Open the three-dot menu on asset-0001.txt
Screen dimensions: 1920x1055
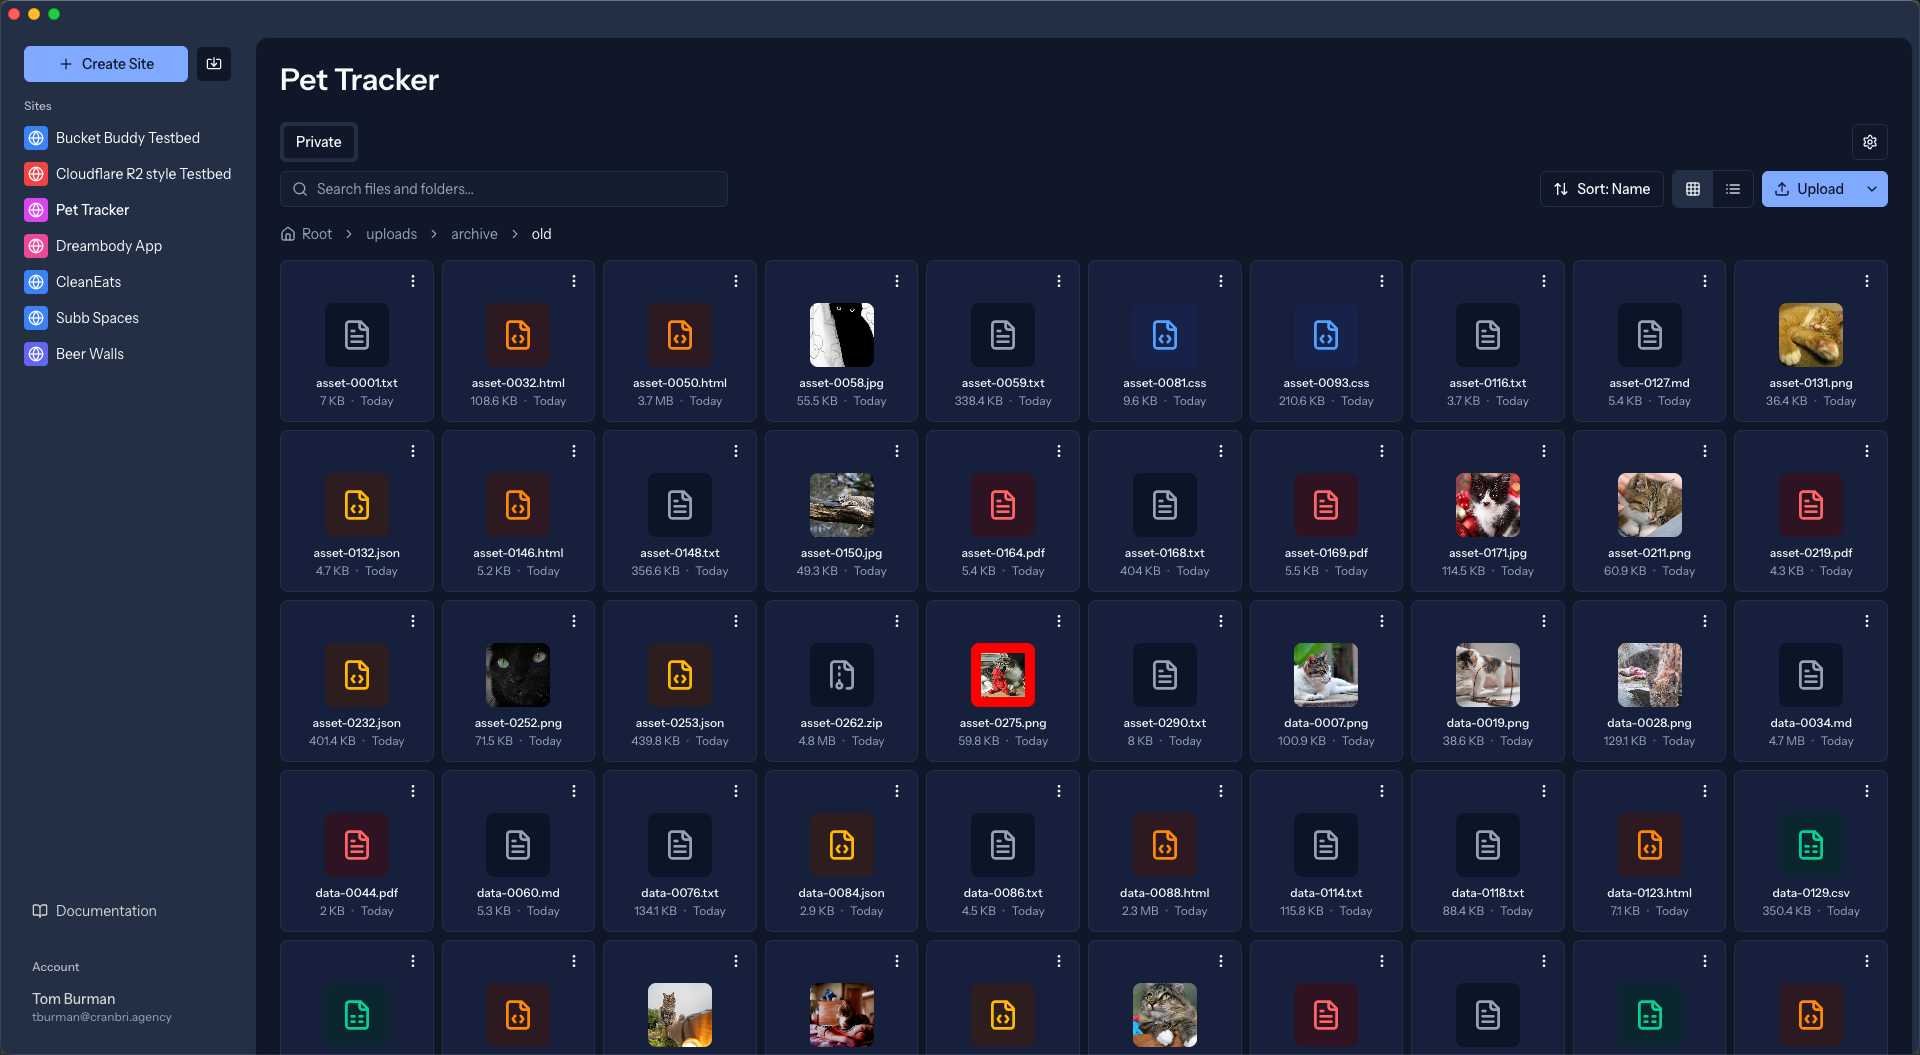point(413,281)
